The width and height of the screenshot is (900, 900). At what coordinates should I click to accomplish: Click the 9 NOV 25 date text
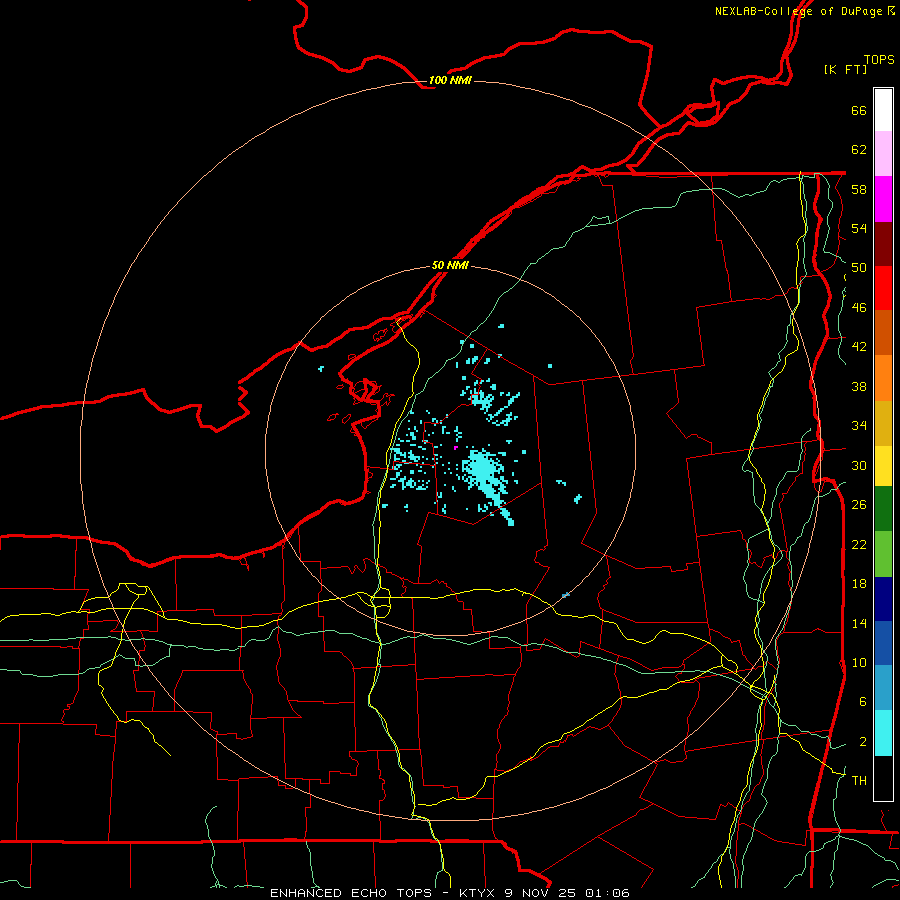tap(542, 893)
